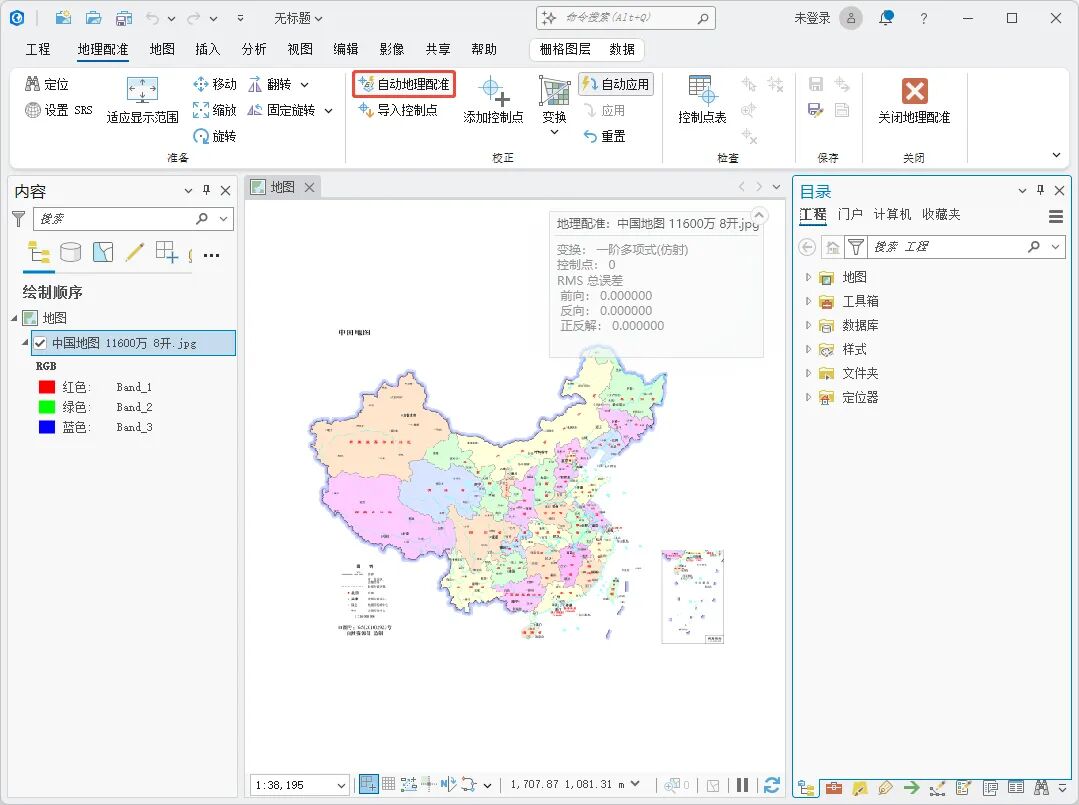Click the help question mark button
The image size is (1079, 805).
(923, 19)
